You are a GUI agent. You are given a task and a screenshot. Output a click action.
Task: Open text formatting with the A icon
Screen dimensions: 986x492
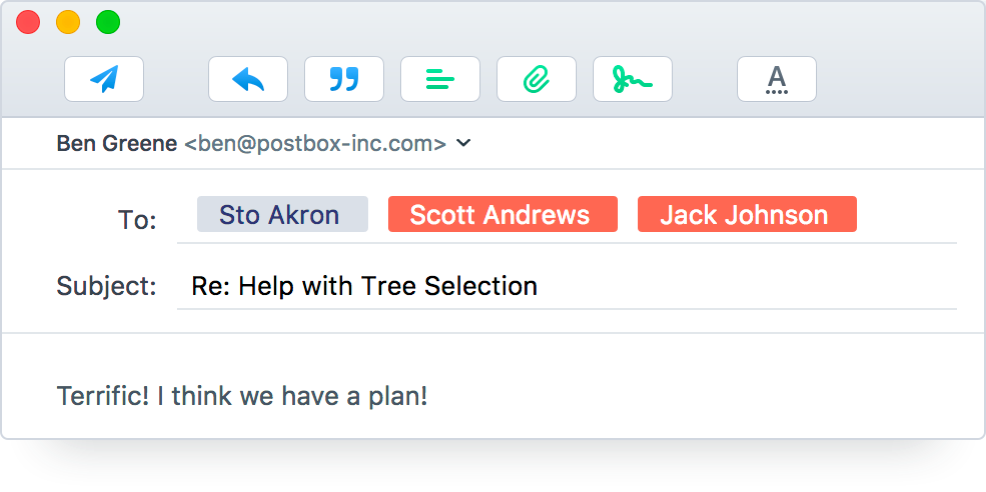point(776,79)
